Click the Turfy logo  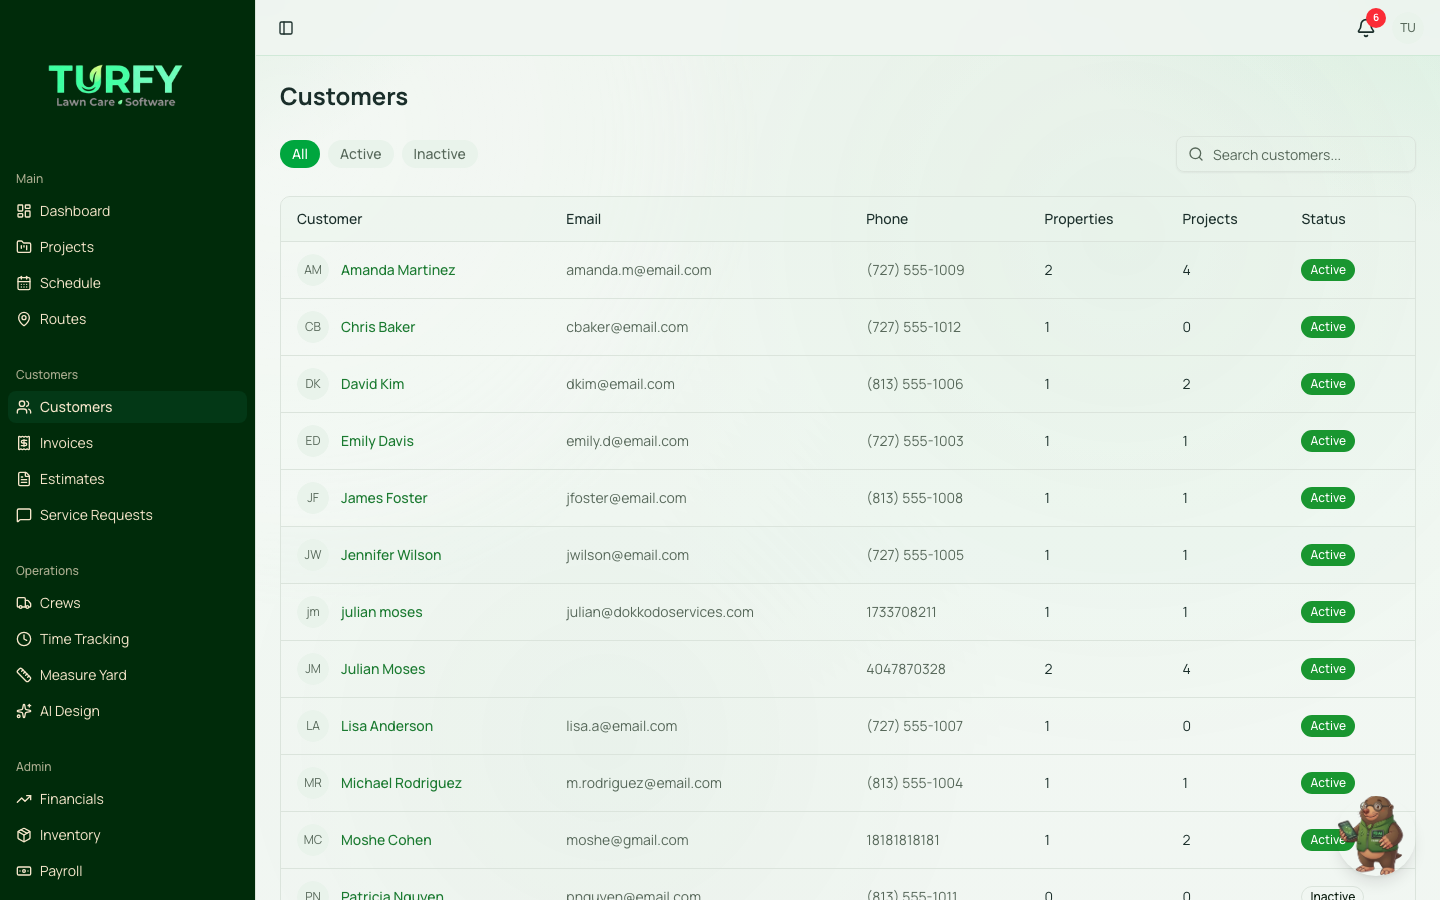tap(115, 86)
